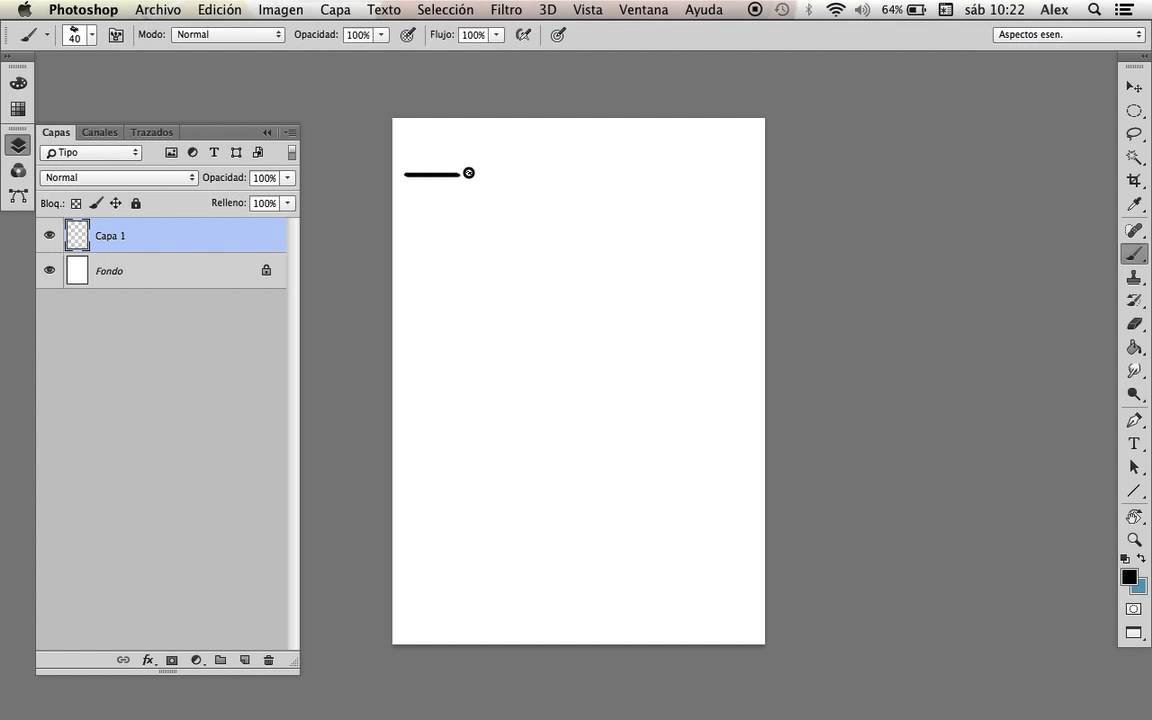Viewport: 1152px width, 720px height.
Task: Open the Swatches panel grid icon
Action: click(x=18, y=109)
